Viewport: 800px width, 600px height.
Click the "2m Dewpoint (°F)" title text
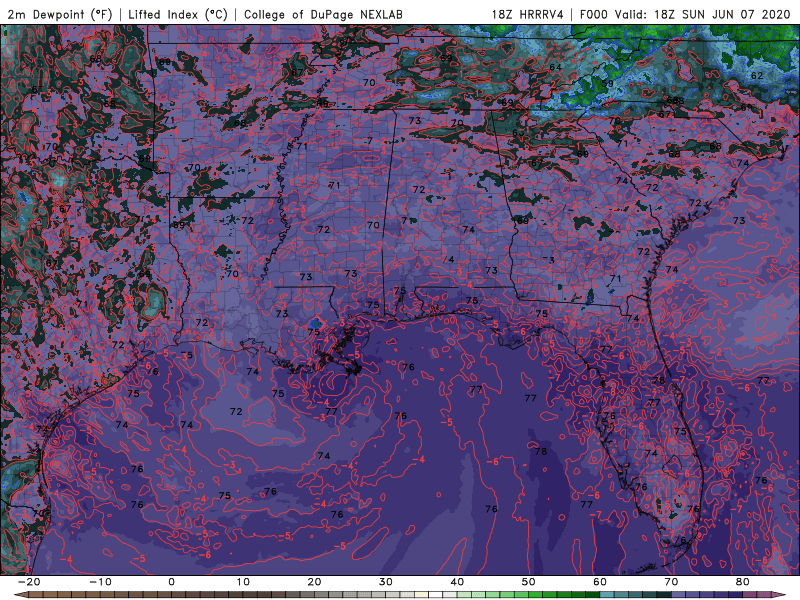pos(59,14)
